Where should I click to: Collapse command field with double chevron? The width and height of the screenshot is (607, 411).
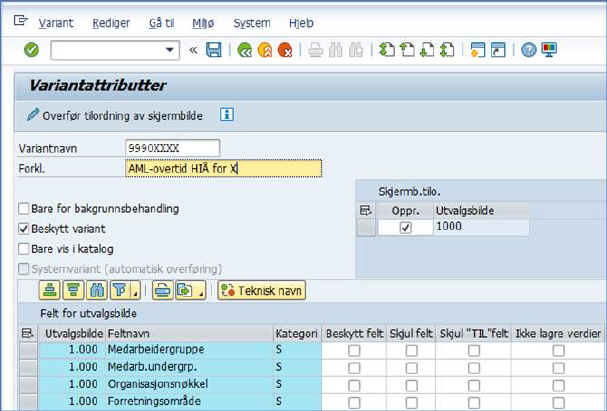pyautogui.click(x=193, y=50)
